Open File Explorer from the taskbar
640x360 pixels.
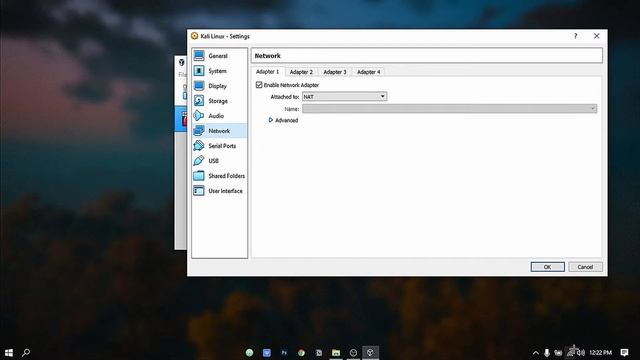[x=336, y=353]
